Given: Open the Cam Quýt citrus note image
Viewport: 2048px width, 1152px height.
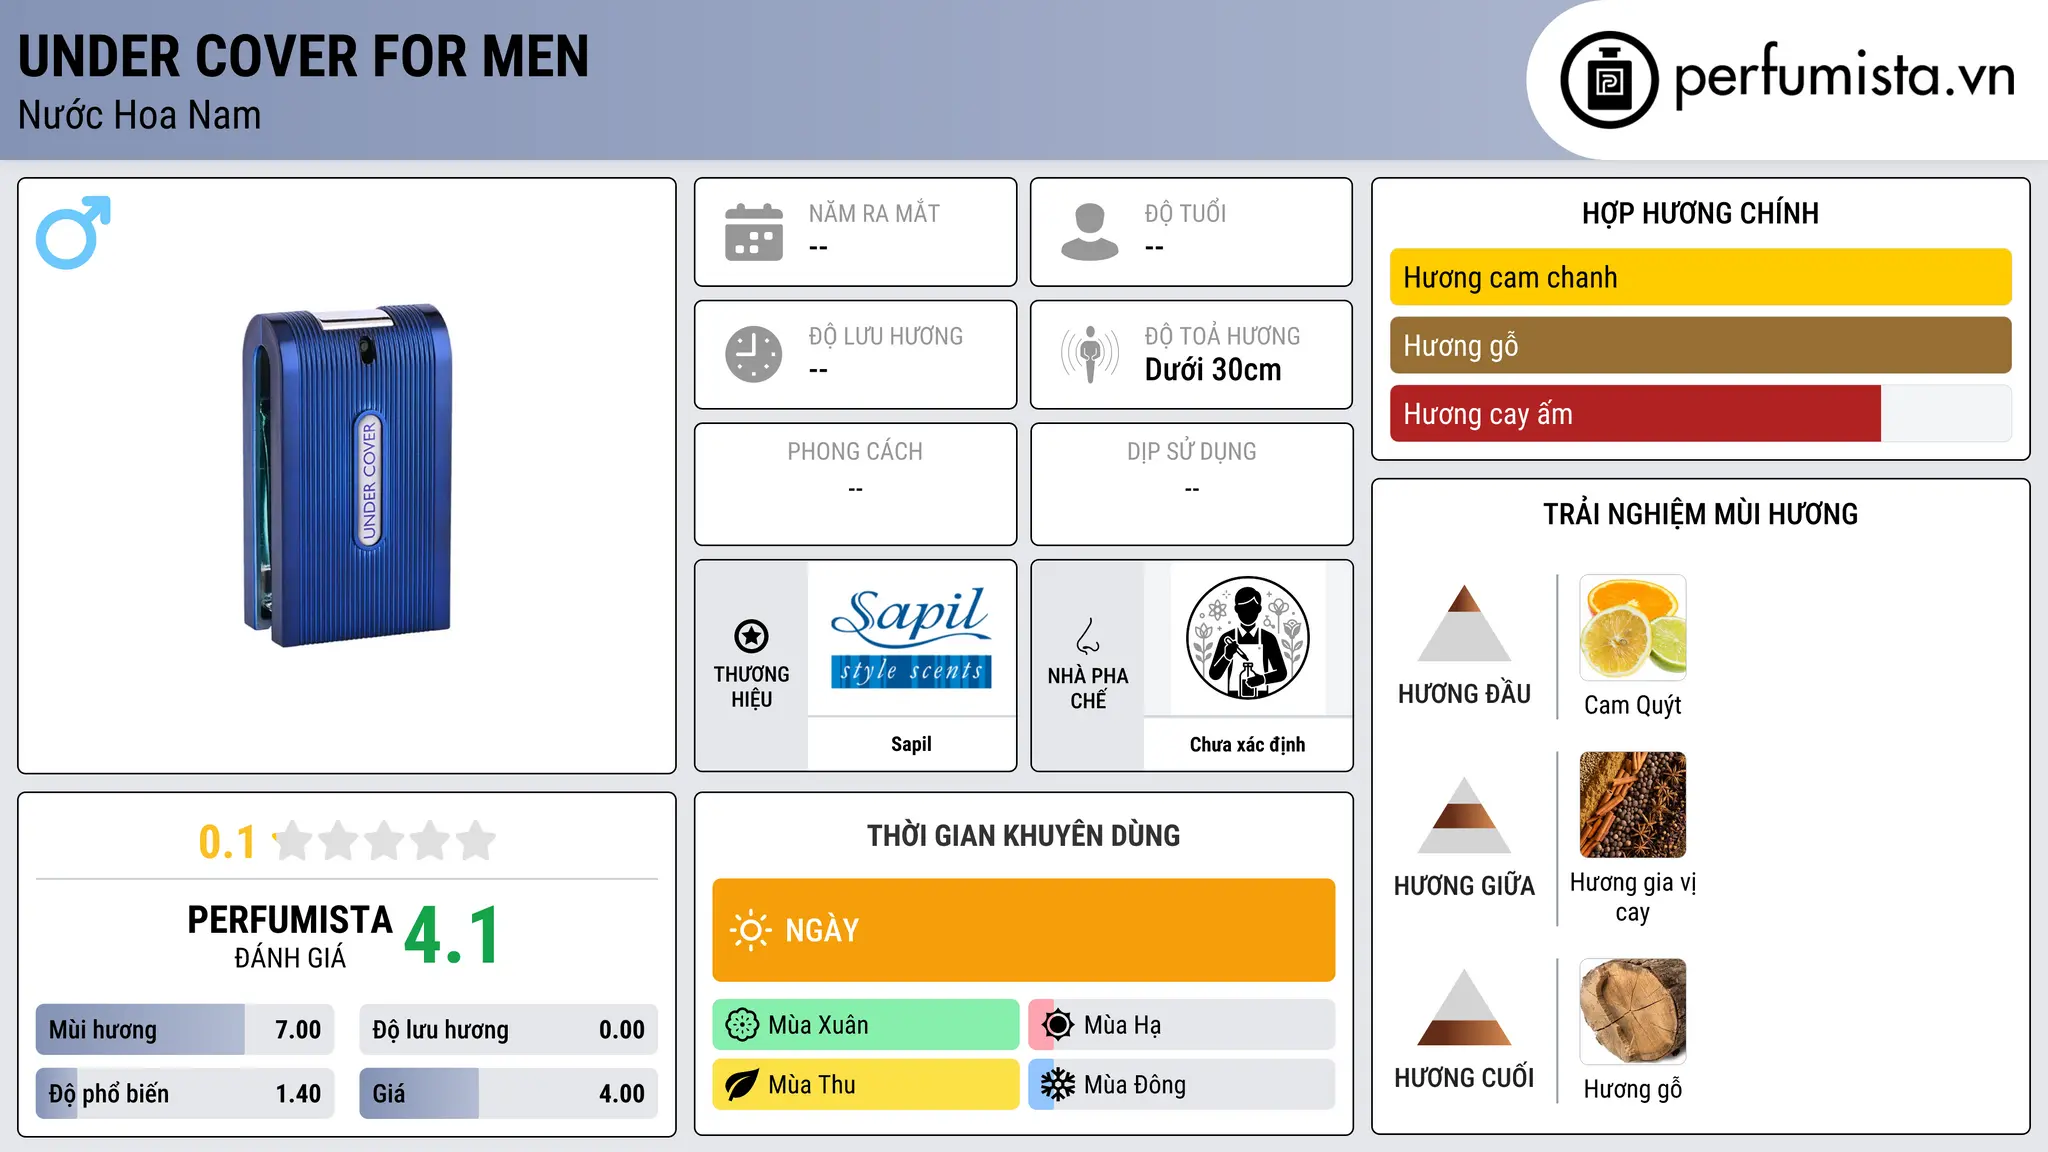Looking at the screenshot, I should click(x=1633, y=627).
